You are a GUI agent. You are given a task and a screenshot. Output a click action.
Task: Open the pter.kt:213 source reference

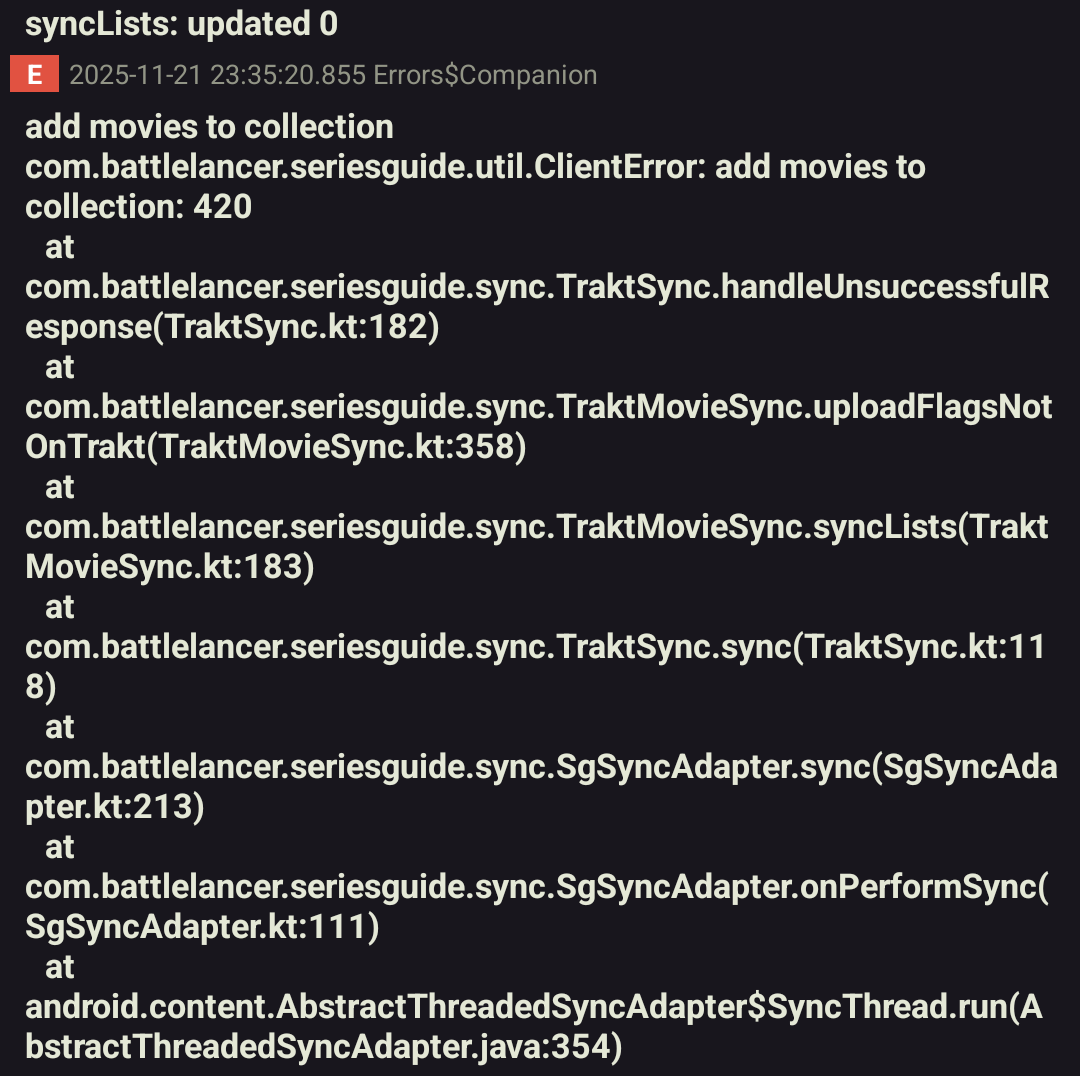click(x=115, y=807)
